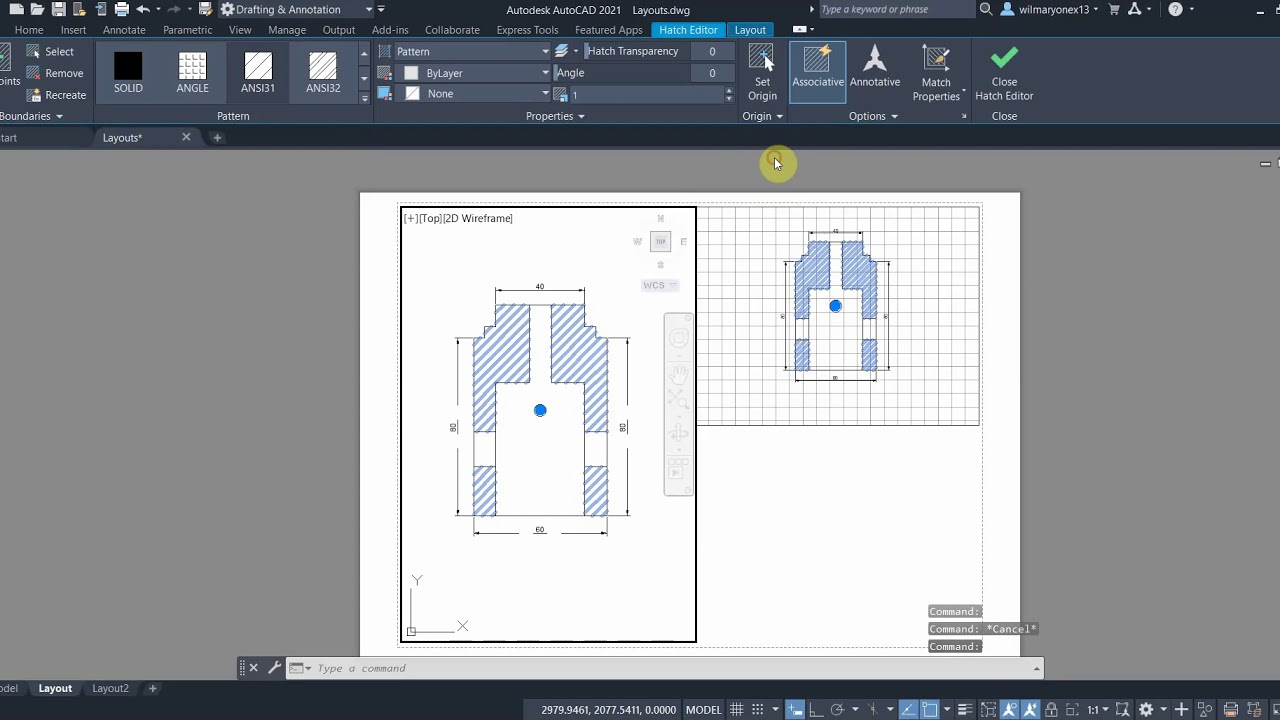1280x720 pixels.
Task: Choose the ANSI32 hatch pattern
Action: click(x=323, y=74)
